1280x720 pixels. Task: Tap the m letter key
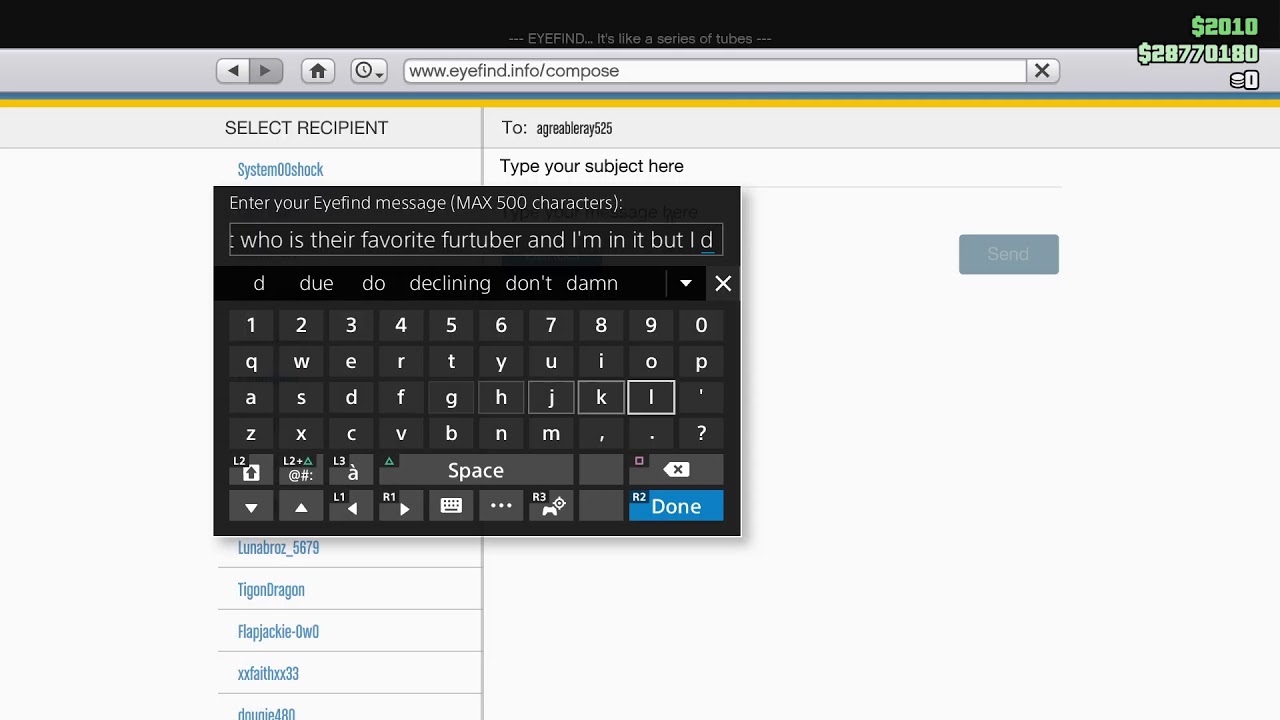[551, 434]
